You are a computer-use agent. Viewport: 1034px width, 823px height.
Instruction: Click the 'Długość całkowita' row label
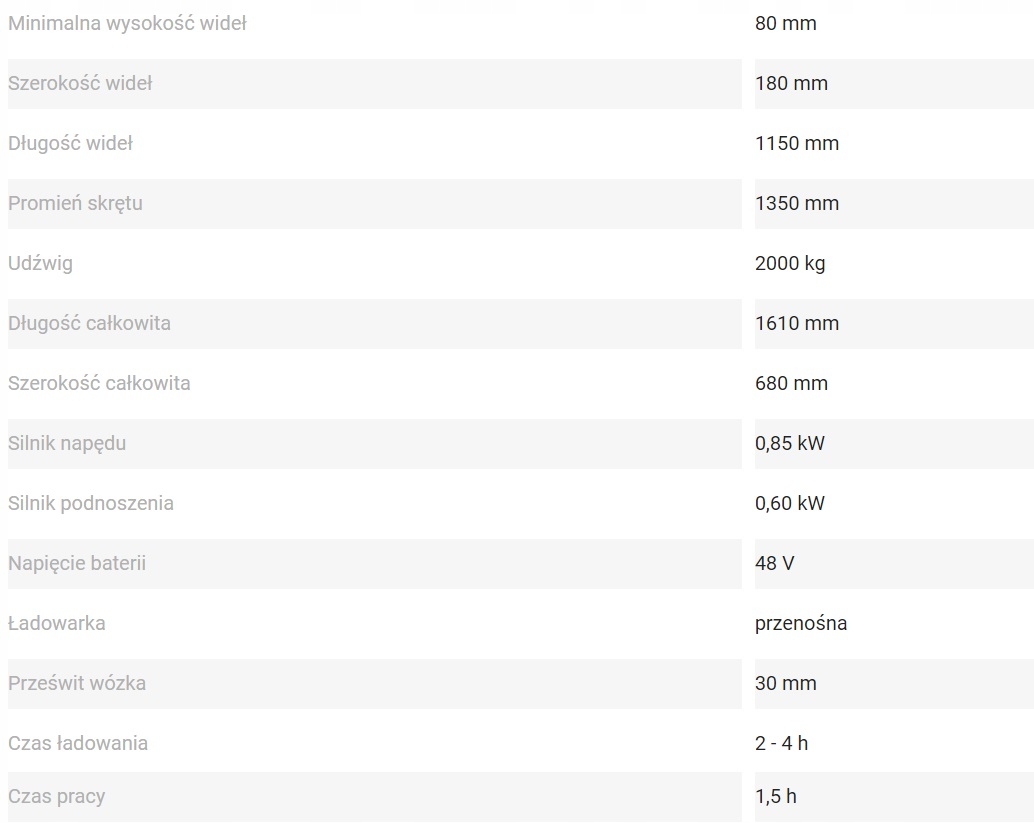click(x=89, y=323)
